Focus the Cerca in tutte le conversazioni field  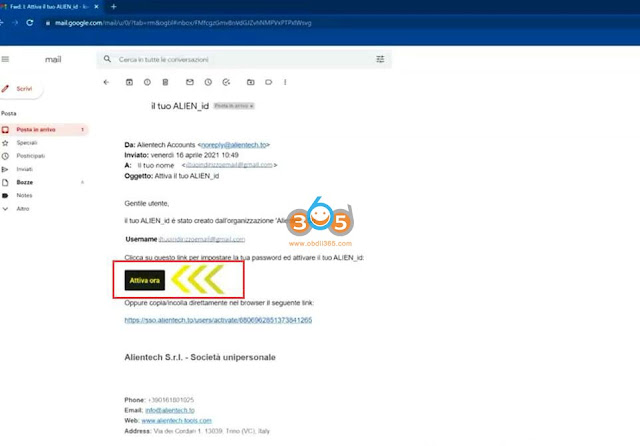coord(244,60)
